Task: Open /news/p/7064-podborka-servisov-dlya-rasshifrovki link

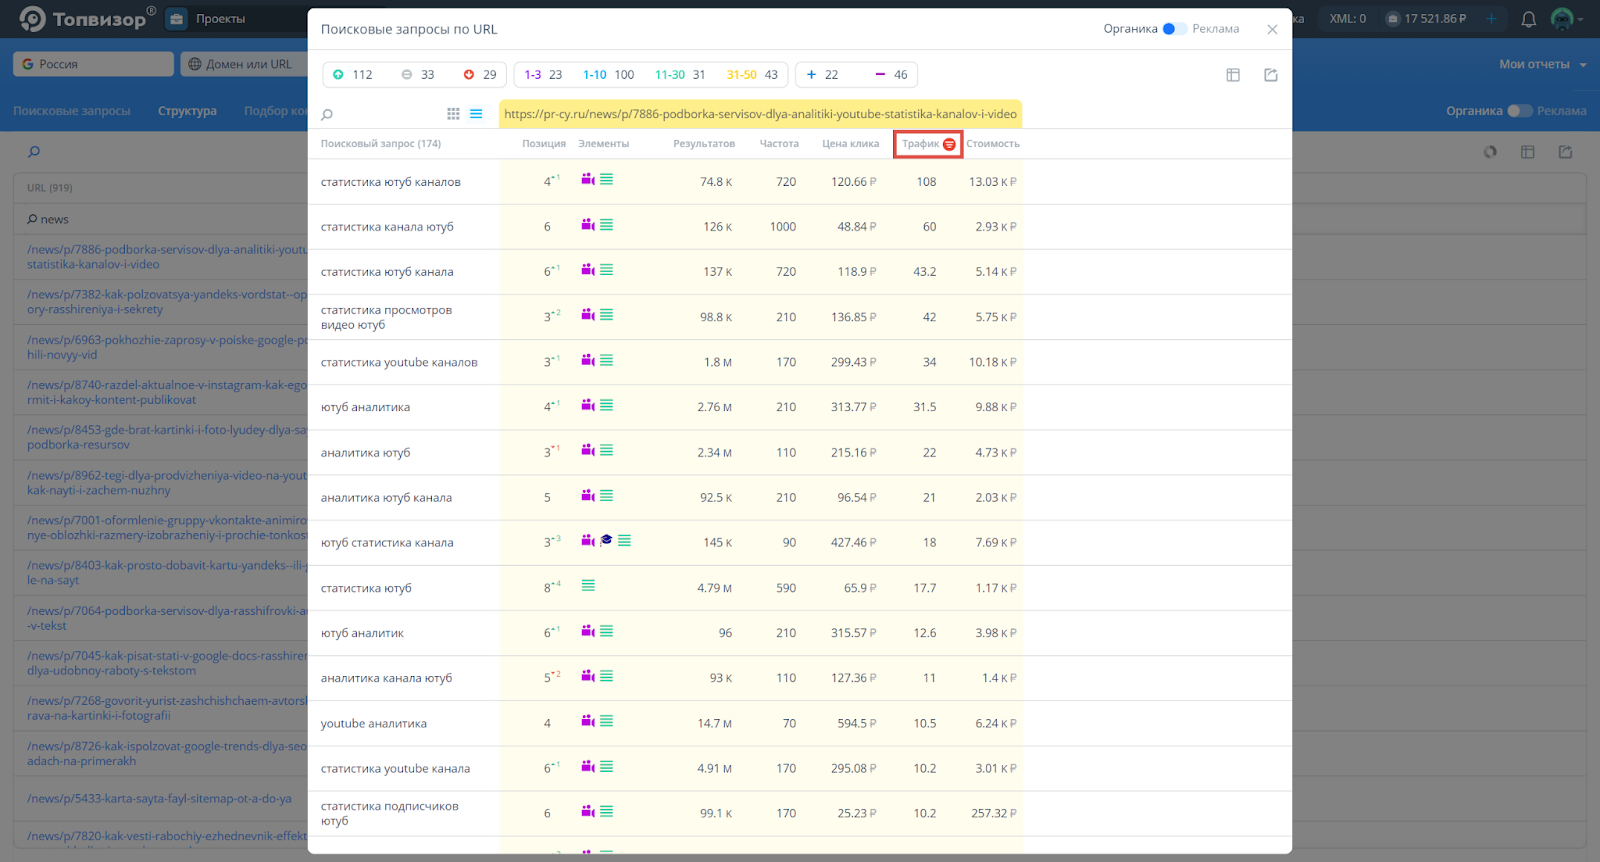Action: pyautogui.click(x=167, y=618)
